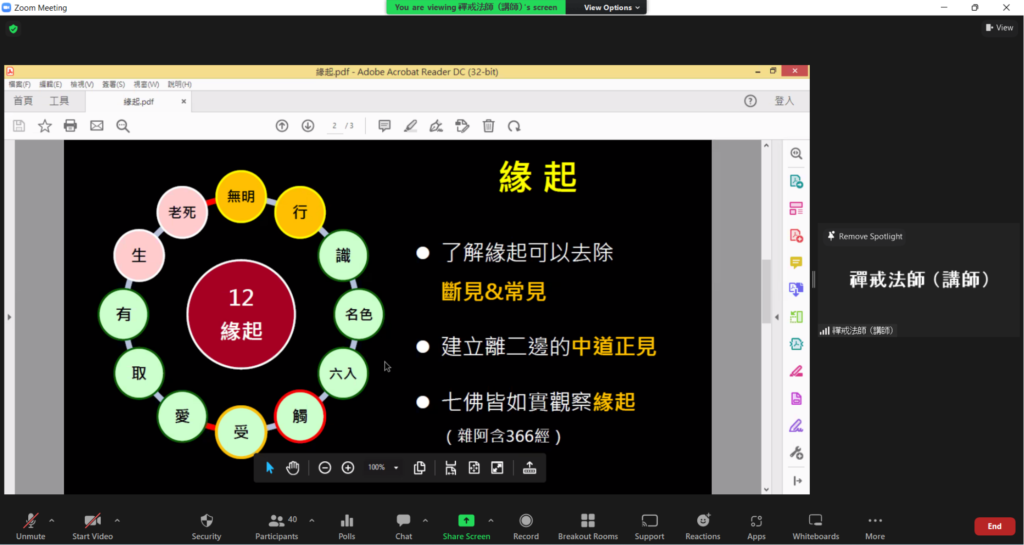
Task: Expand audio settings arrow beside Unmute
Action: [x=52, y=520]
